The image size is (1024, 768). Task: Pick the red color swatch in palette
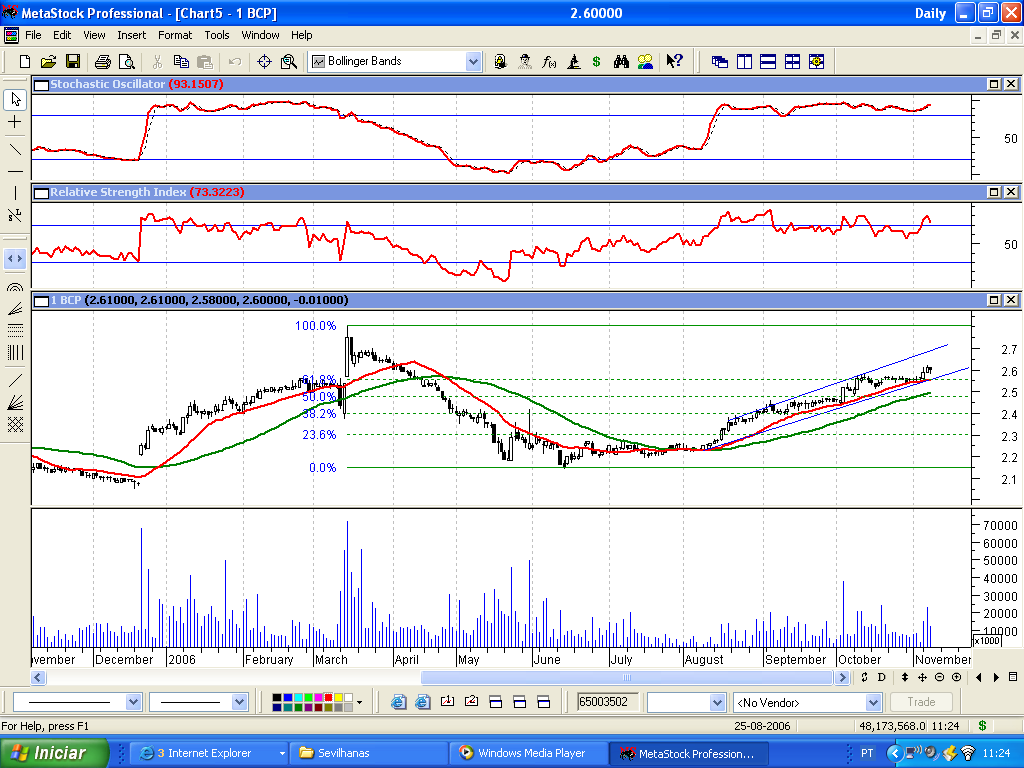328,697
